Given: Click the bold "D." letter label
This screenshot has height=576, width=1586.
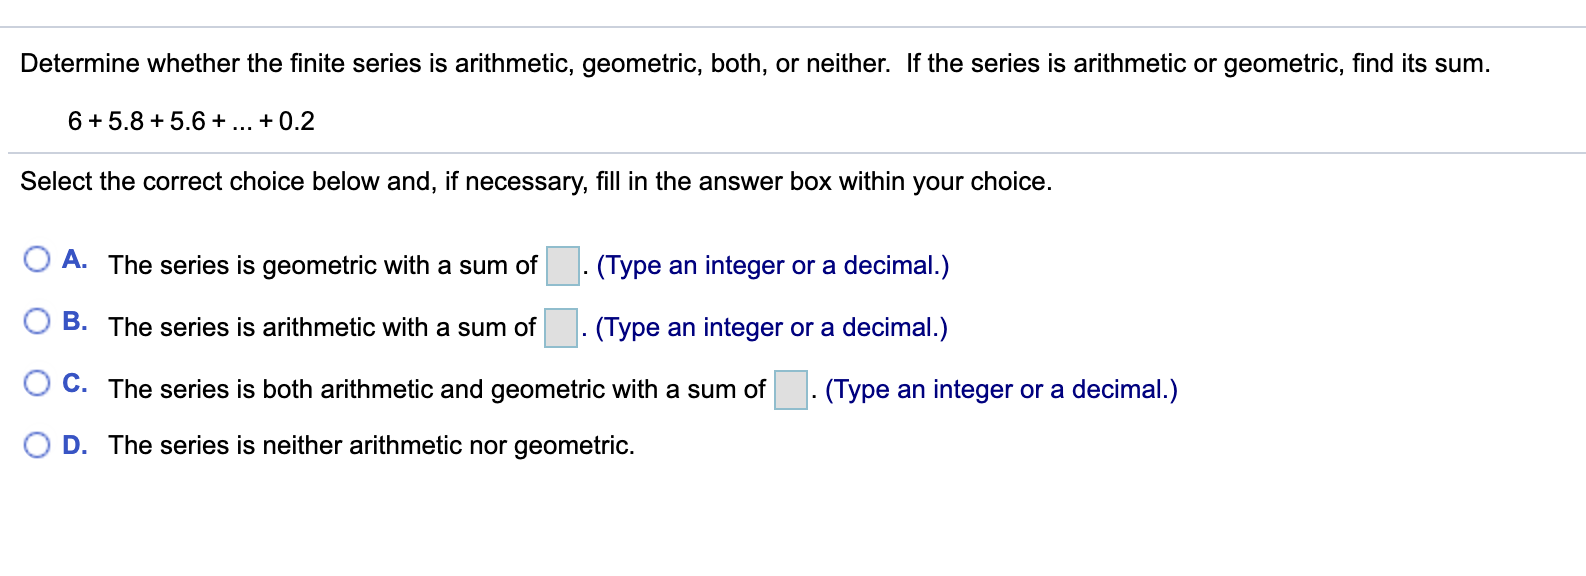Looking at the screenshot, I should click(74, 446).
